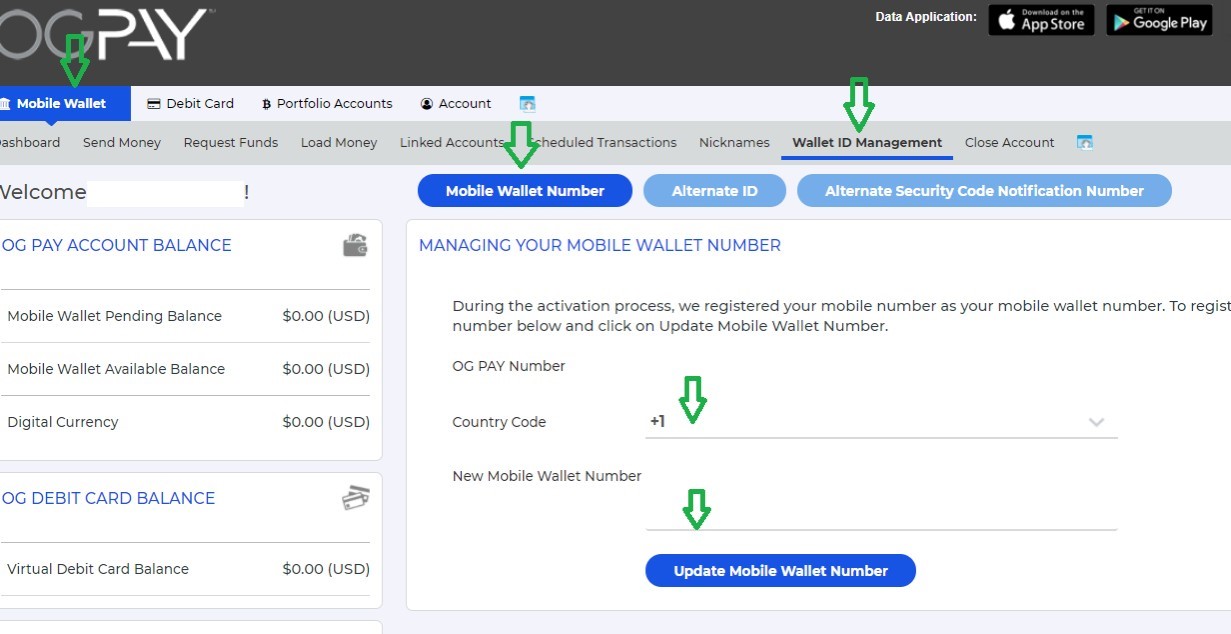
Task: Open the Request Funds page
Action: click(231, 142)
